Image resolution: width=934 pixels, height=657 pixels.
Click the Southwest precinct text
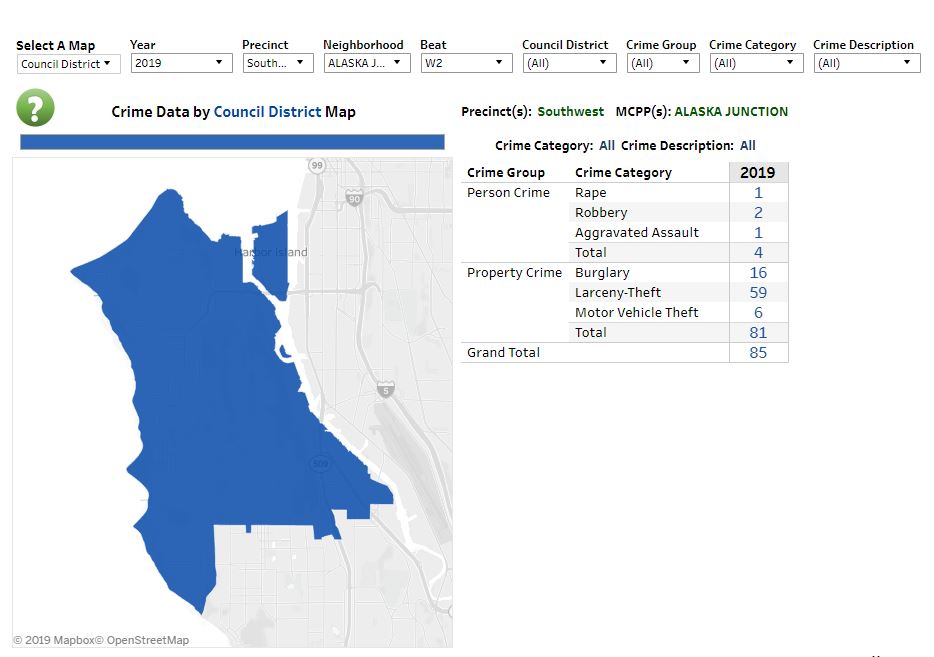(571, 111)
